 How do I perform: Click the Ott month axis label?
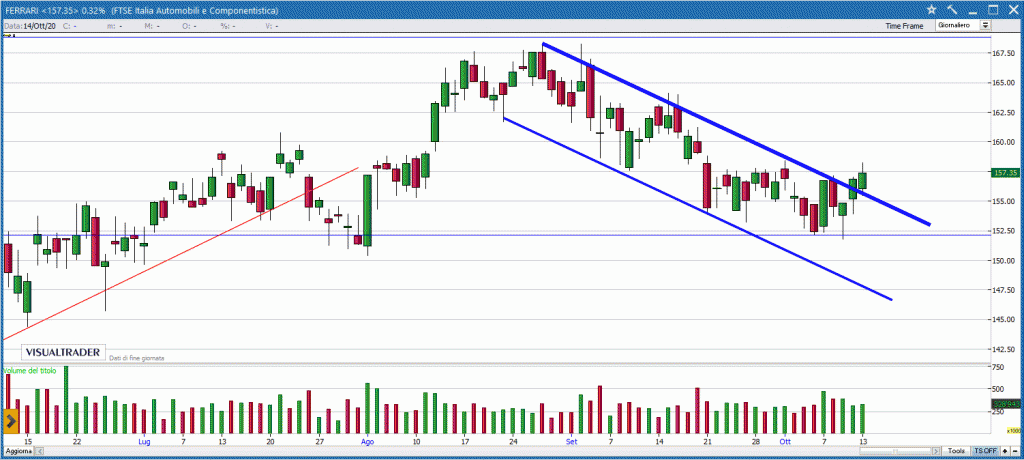click(785, 442)
